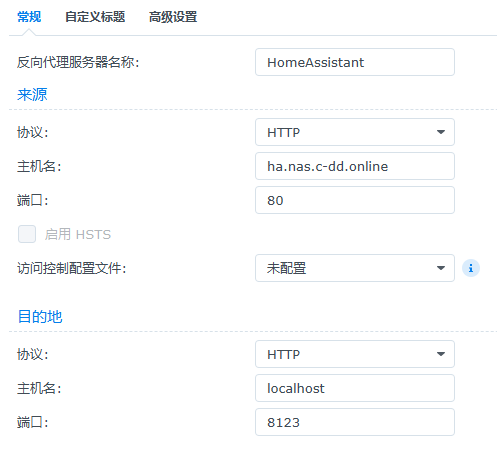Click the destination port field showing 8123
This screenshot has width=497, height=456.
click(355, 422)
